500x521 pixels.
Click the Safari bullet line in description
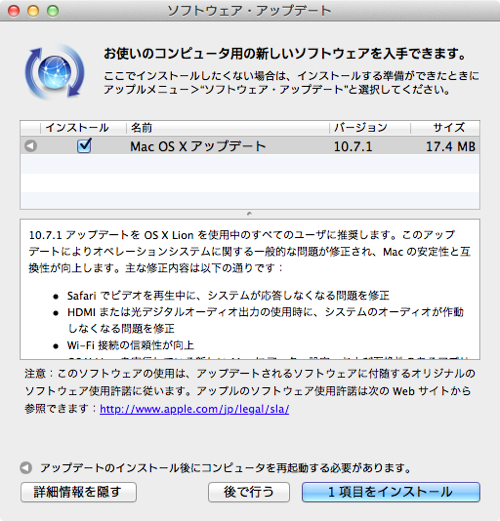[x=228, y=296]
